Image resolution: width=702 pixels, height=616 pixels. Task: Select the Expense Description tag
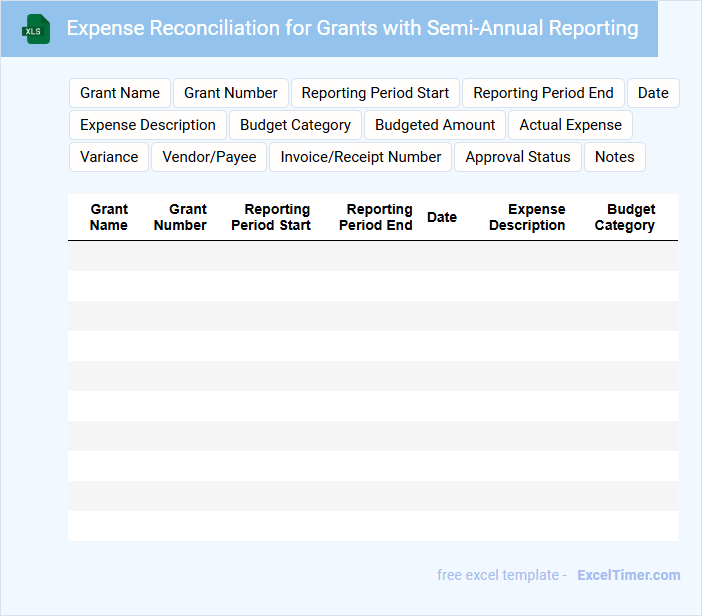[148, 125]
